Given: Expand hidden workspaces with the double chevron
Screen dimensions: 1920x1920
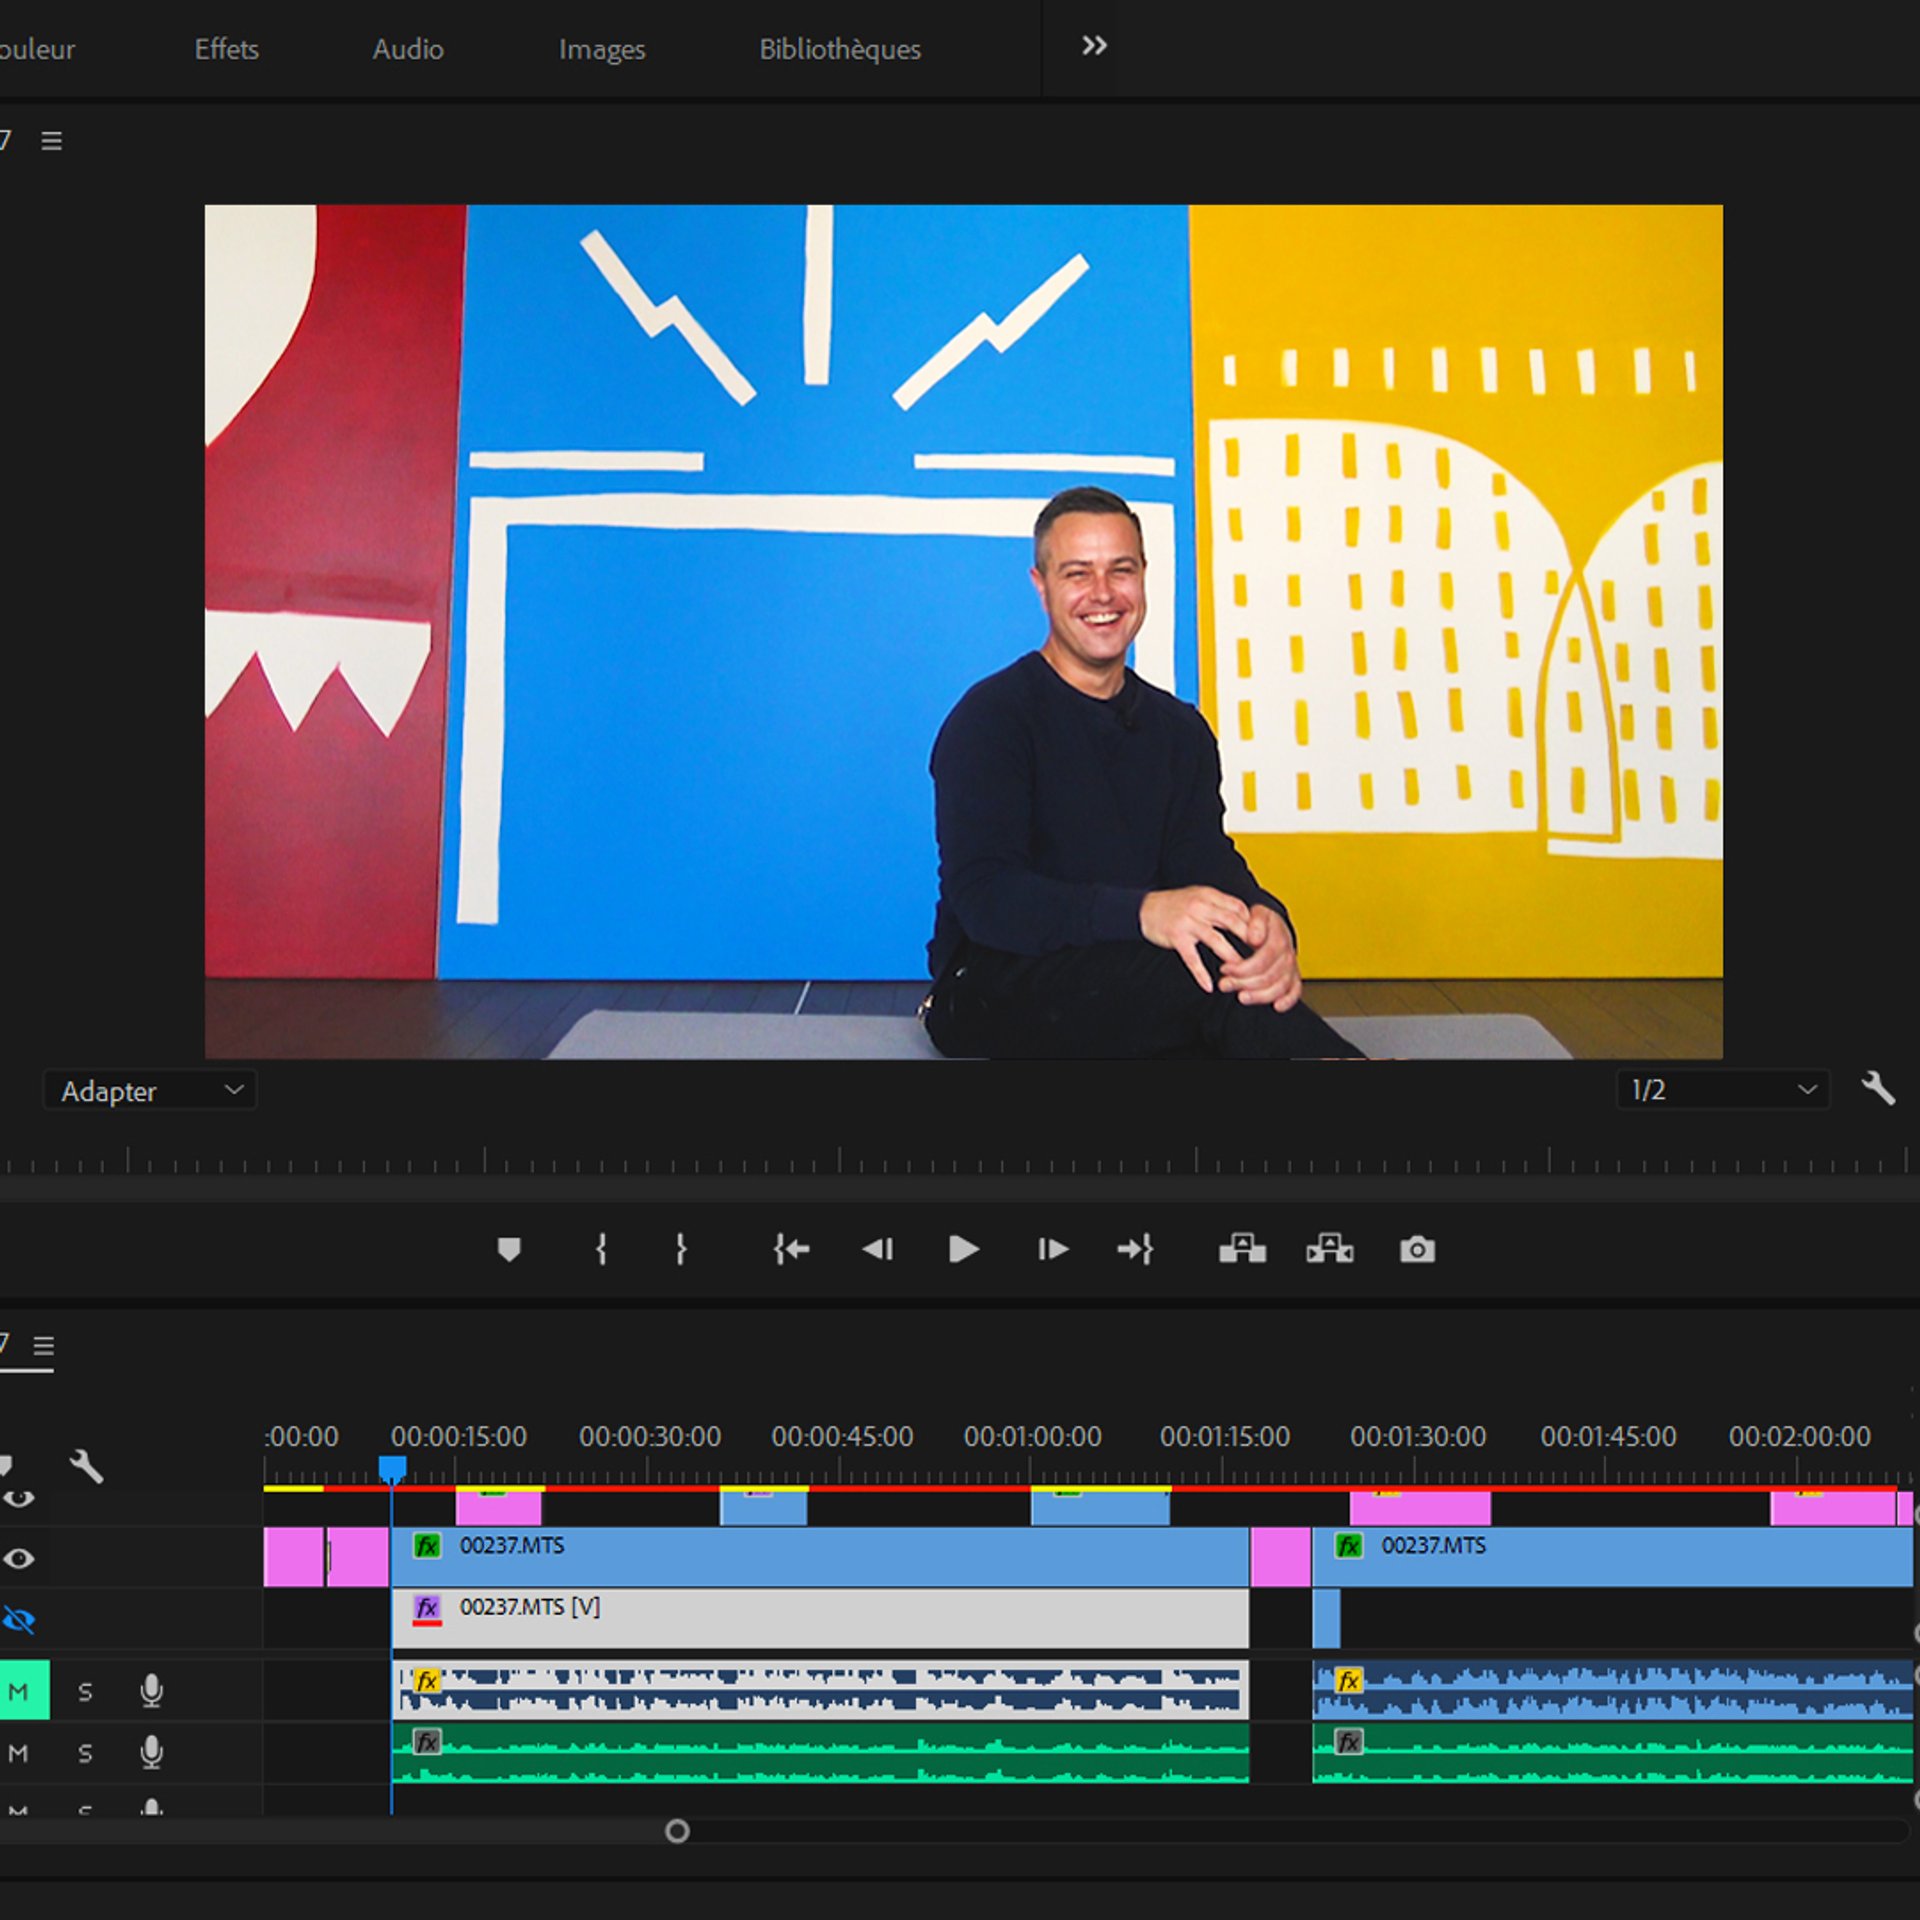Looking at the screenshot, I should point(1094,46).
